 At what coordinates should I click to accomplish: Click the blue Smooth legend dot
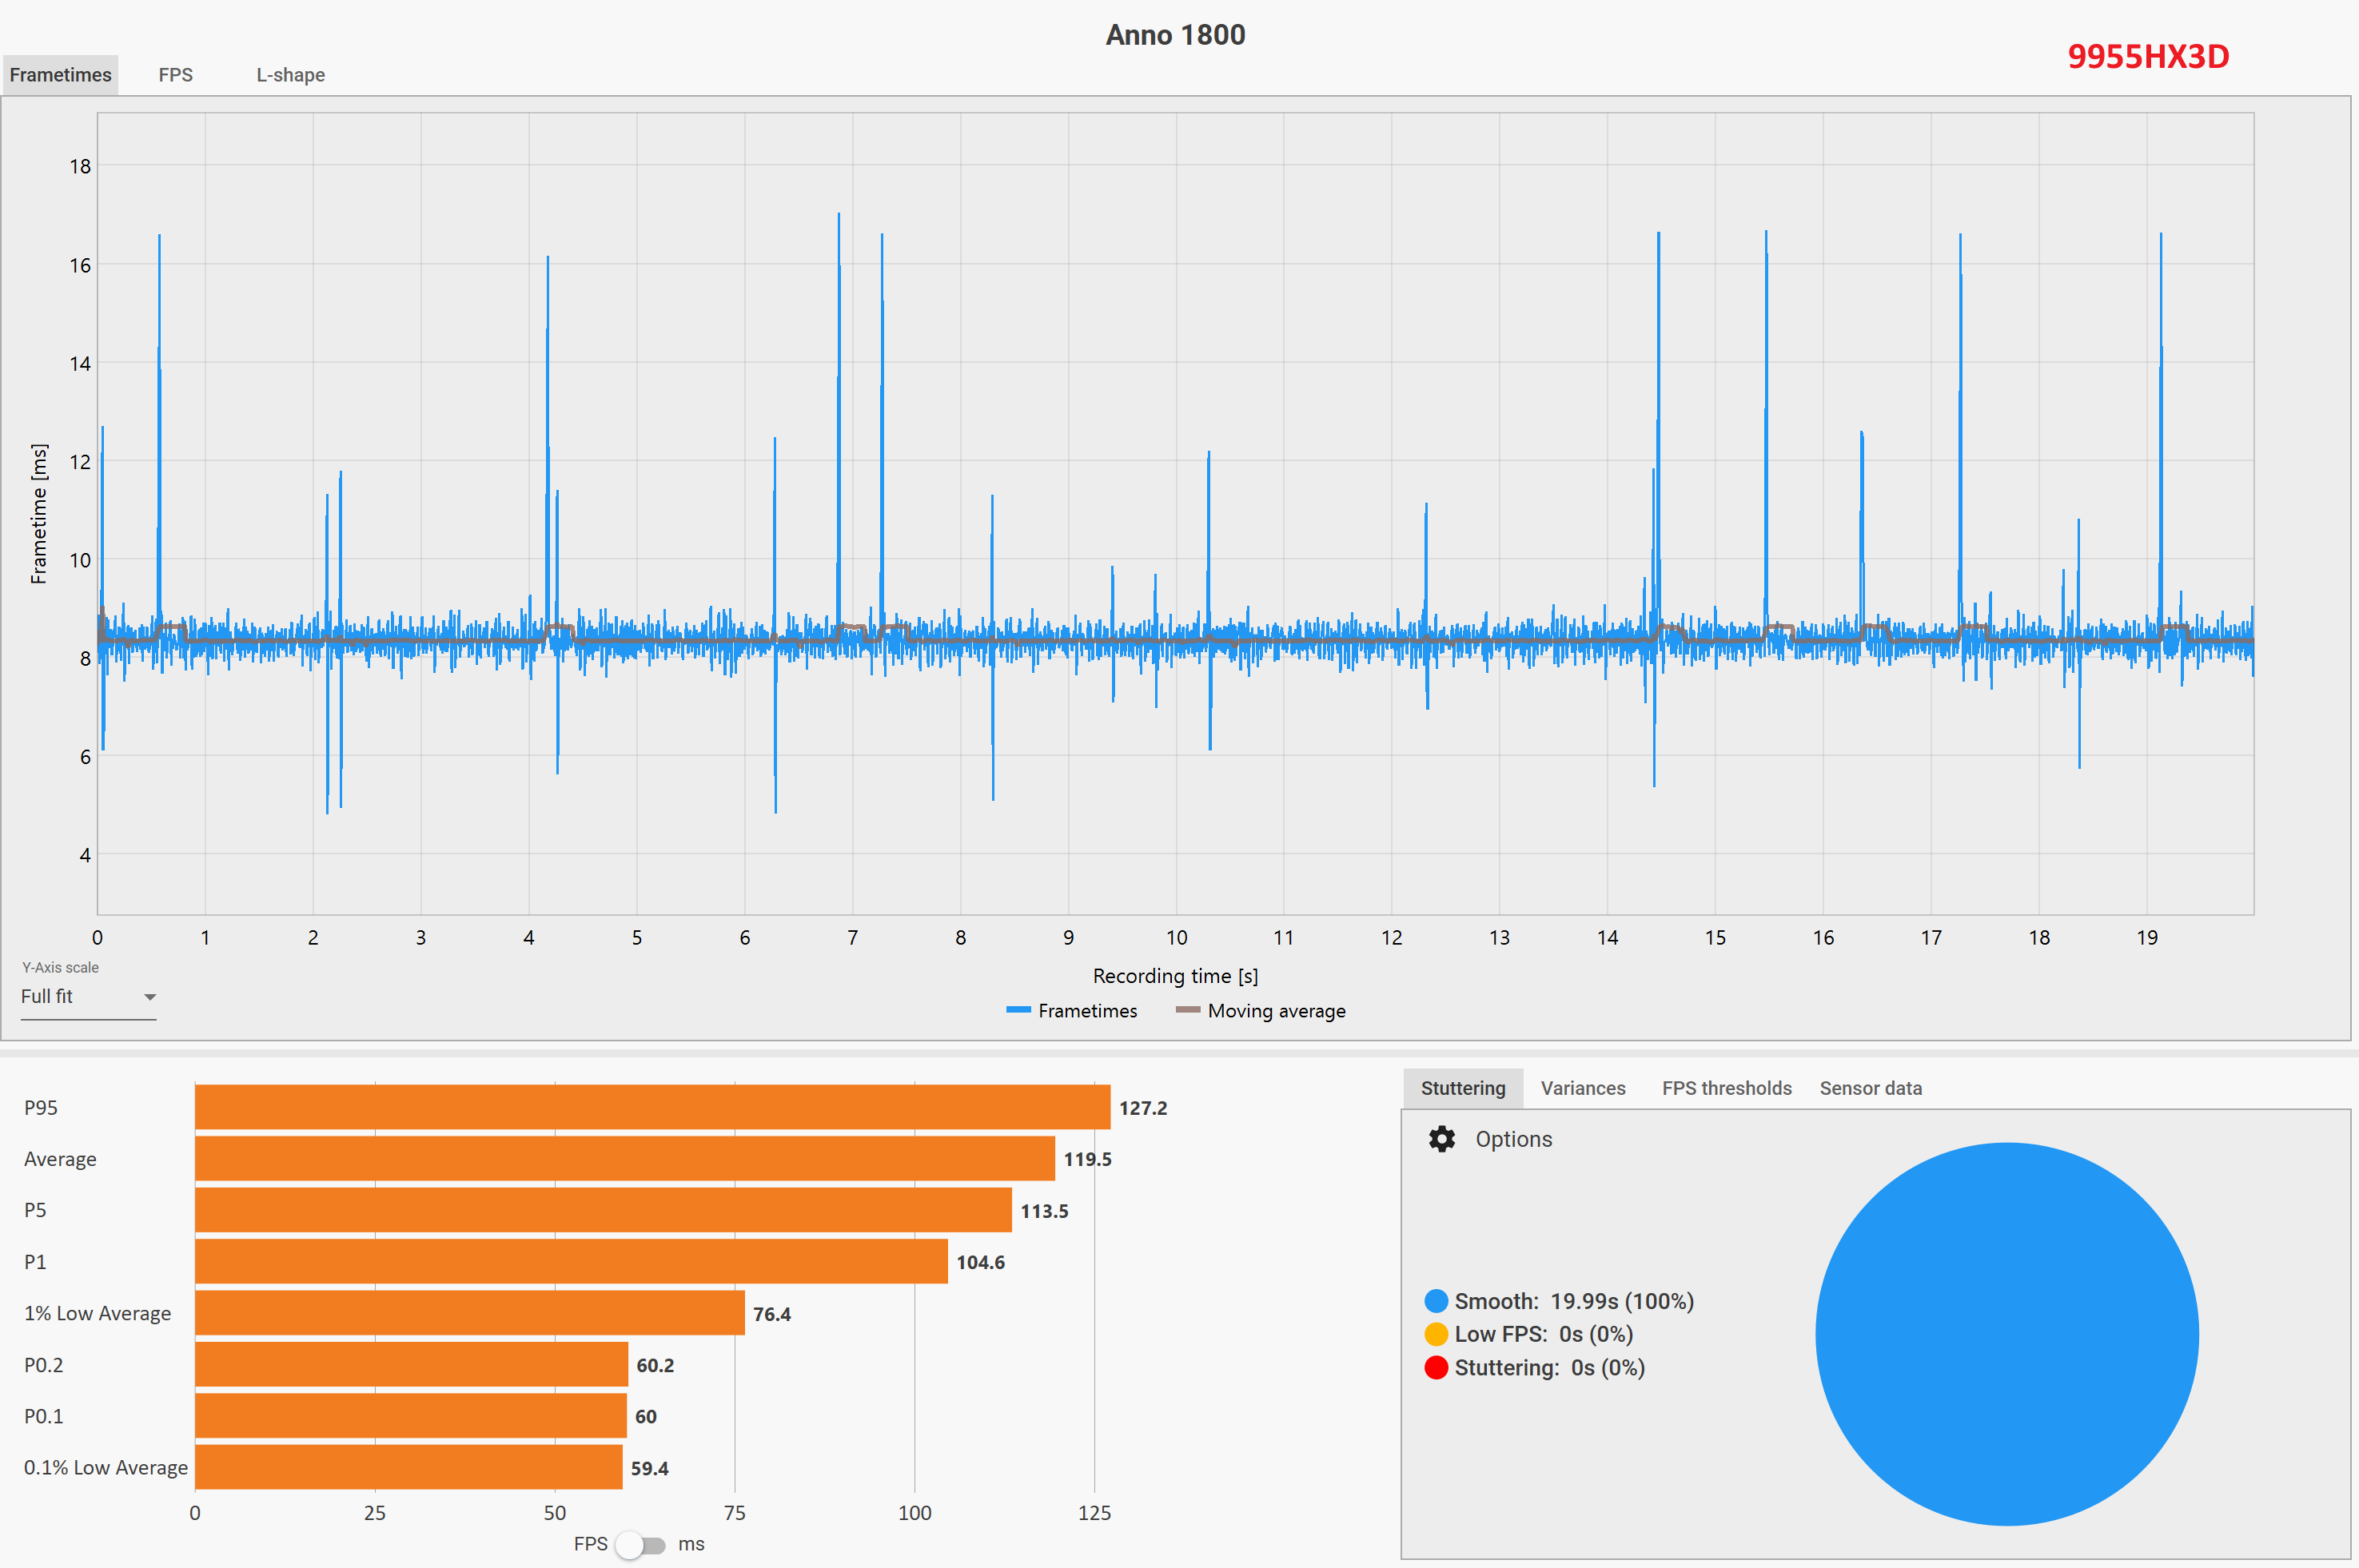pyautogui.click(x=1436, y=1301)
